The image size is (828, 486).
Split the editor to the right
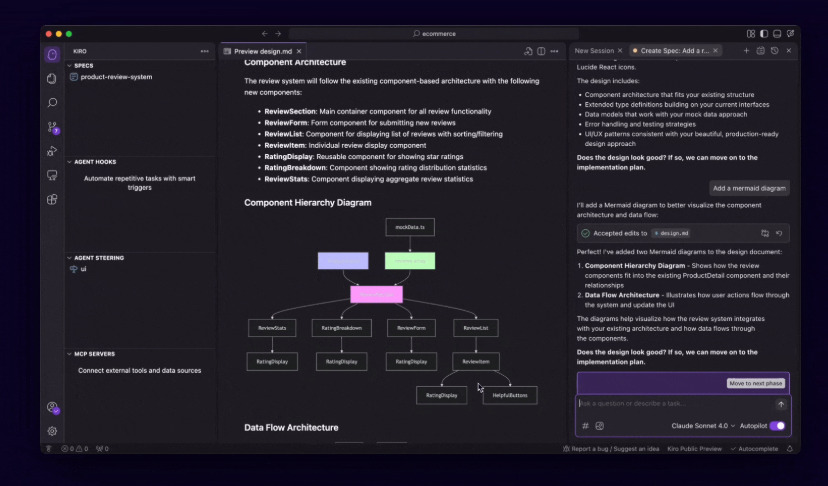coord(541,51)
